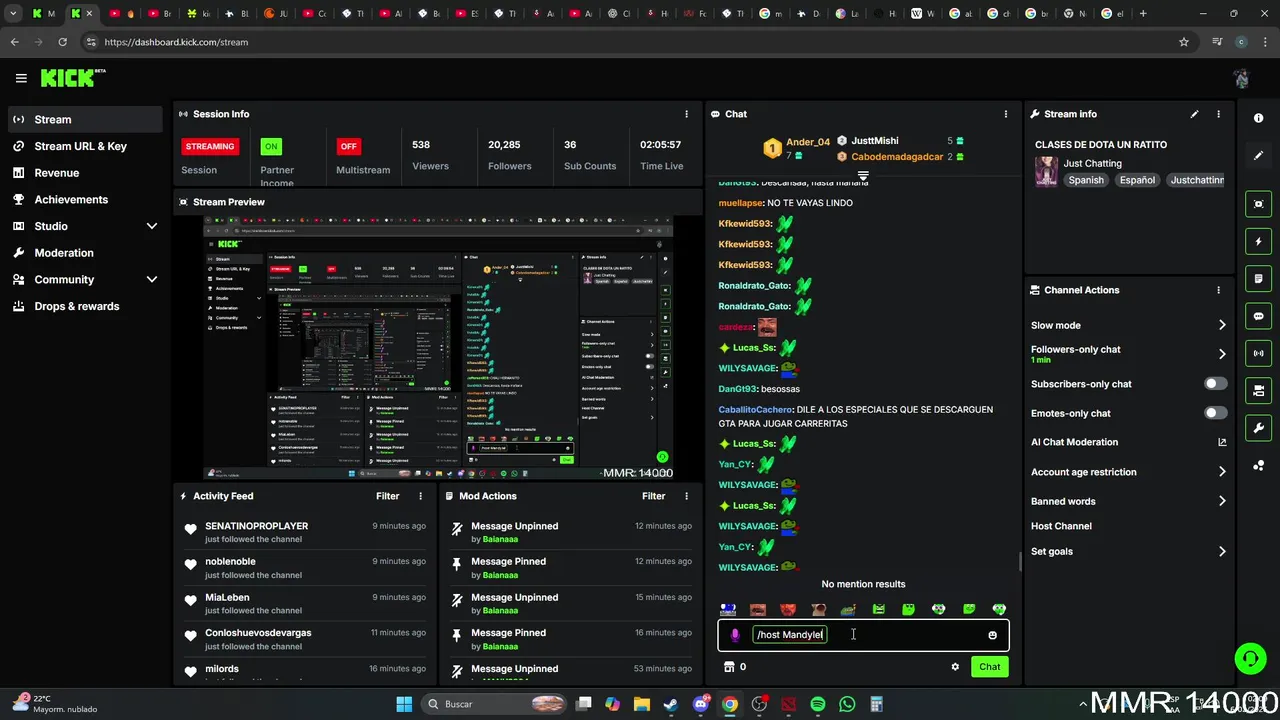Open the Achievements page
This screenshot has height=720, width=1280.
(x=85, y=199)
